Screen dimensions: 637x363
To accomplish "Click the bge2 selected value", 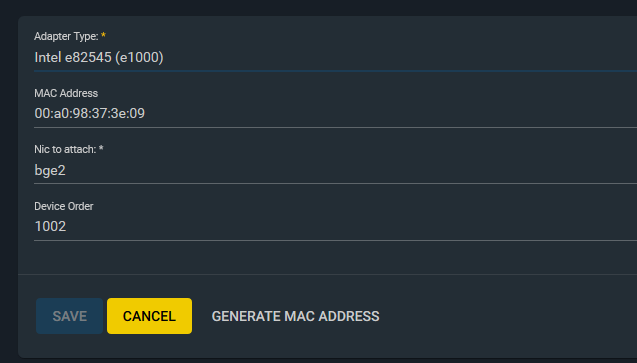I will pyautogui.click(x=50, y=170).
